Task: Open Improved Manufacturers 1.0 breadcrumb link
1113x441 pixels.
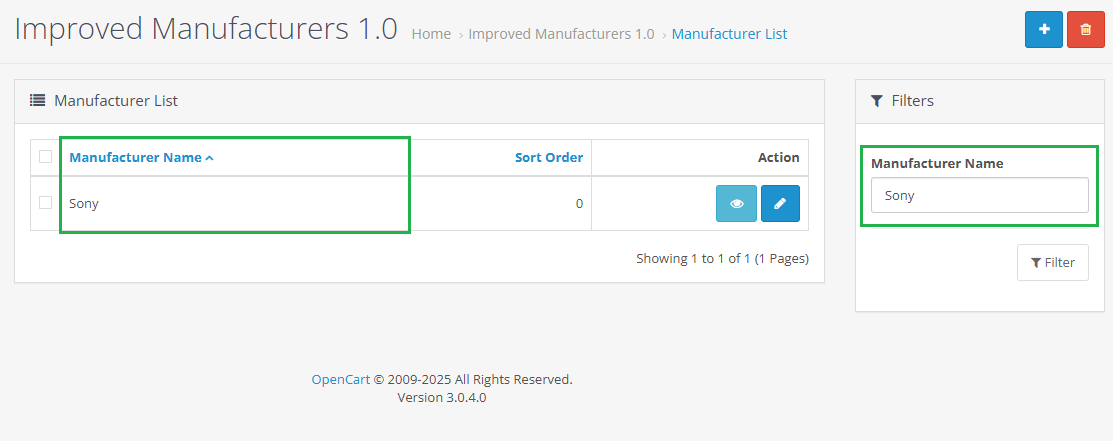Action: click(561, 34)
